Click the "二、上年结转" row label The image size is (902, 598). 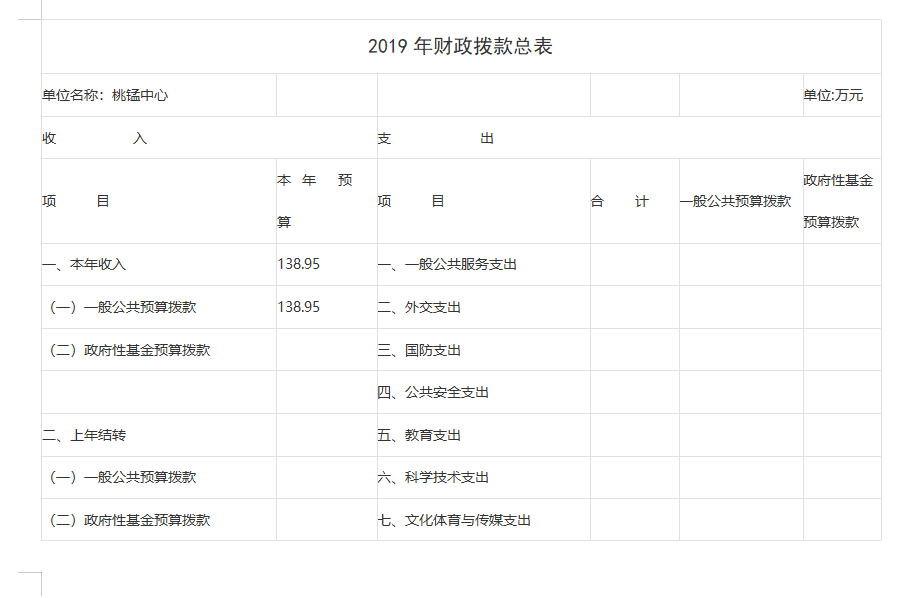coord(84,436)
